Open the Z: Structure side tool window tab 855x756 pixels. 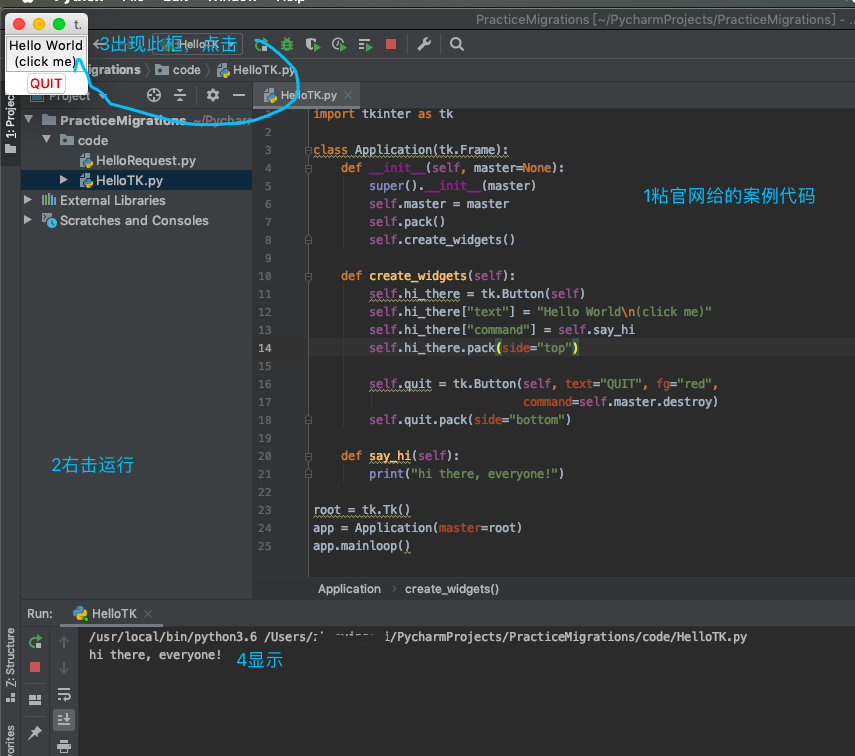[10, 665]
